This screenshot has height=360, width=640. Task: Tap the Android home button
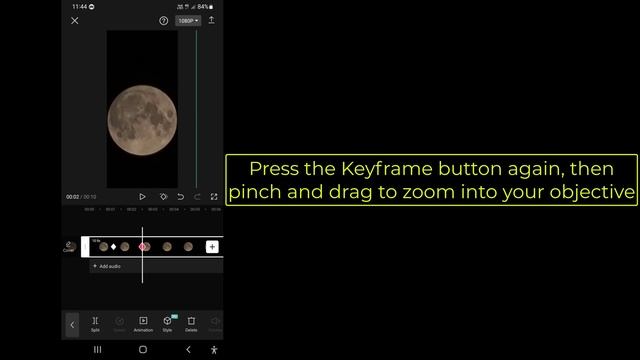pos(143,349)
